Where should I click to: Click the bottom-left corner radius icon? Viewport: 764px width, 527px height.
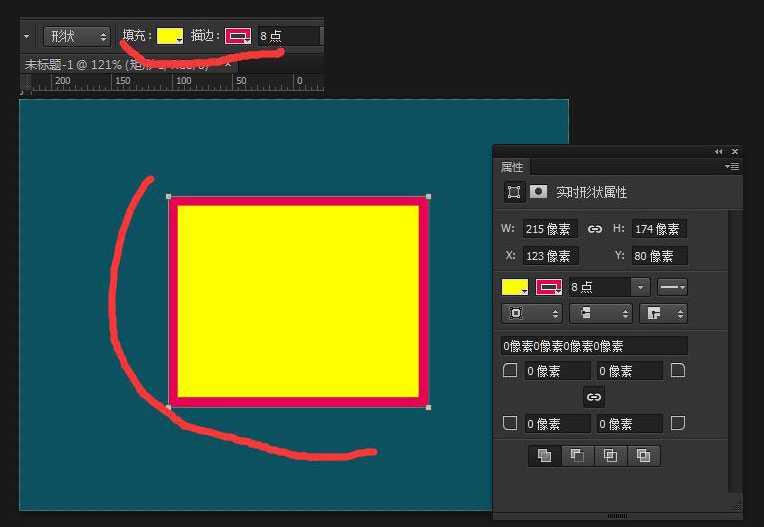pos(510,423)
